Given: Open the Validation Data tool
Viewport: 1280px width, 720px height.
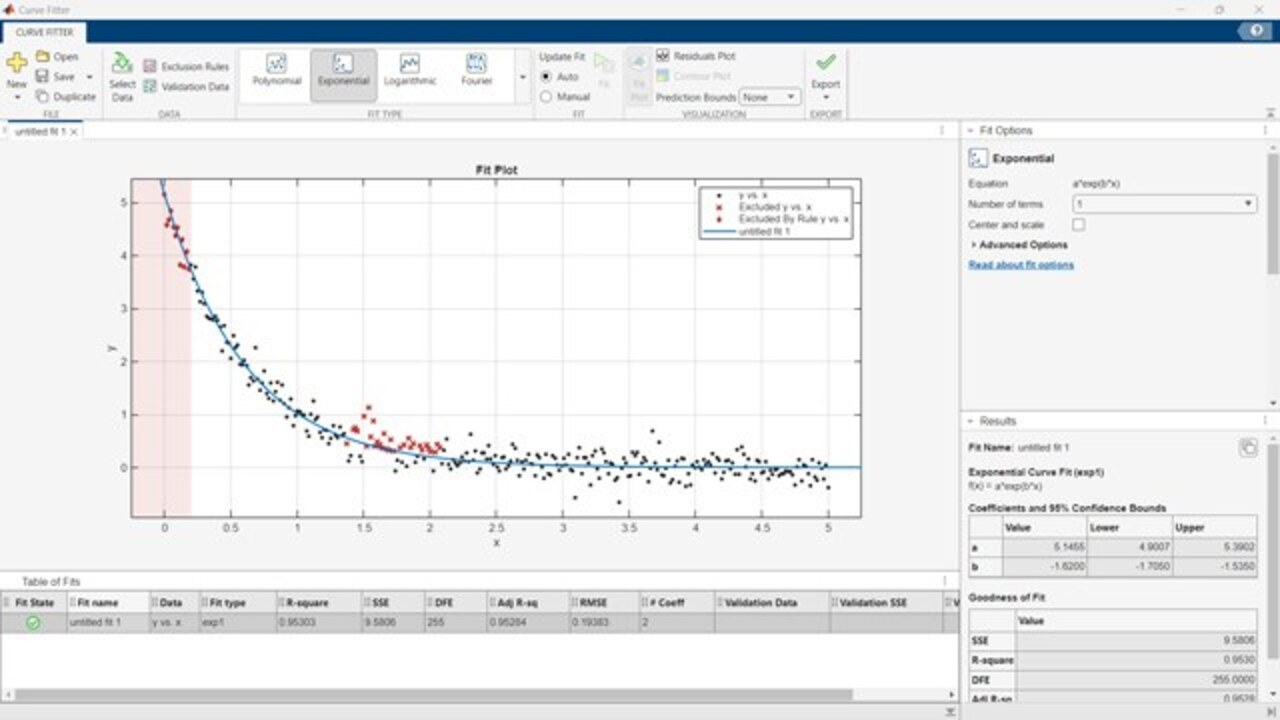Looking at the screenshot, I should pos(186,87).
